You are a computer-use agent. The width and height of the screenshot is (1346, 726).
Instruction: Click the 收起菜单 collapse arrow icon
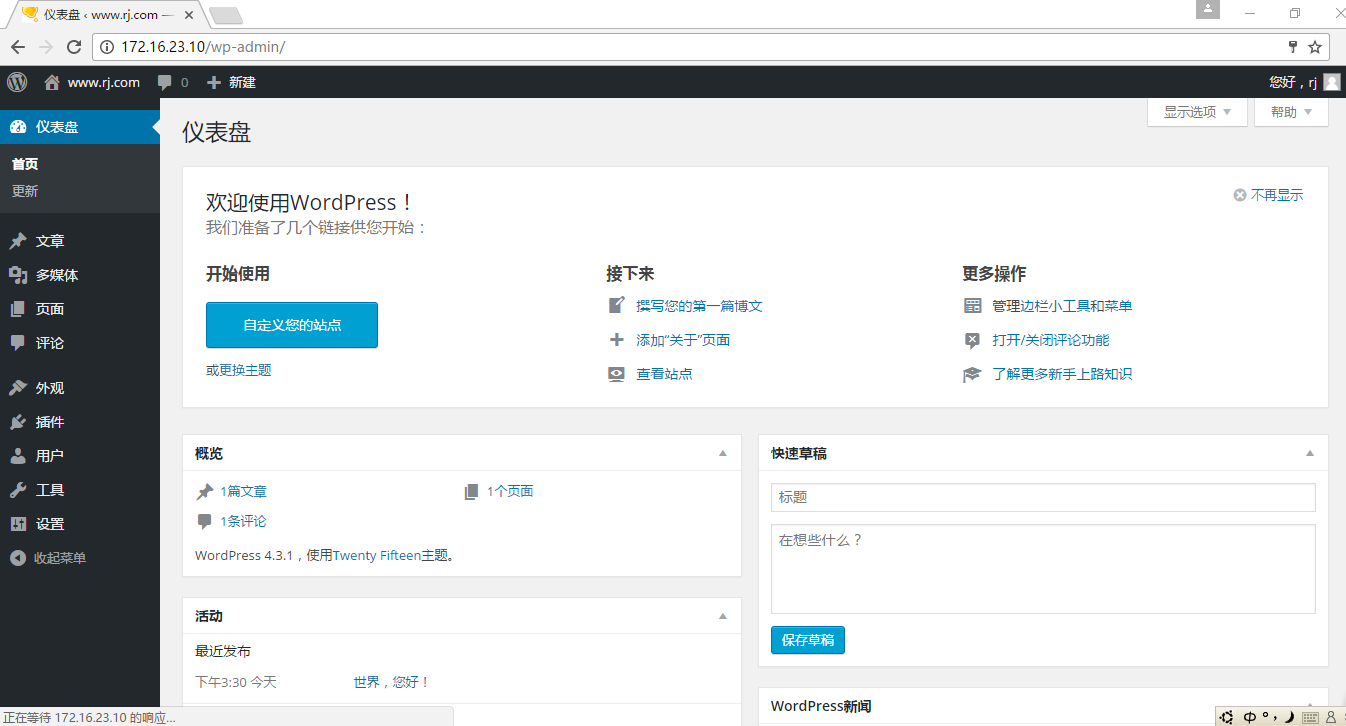pyautogui.click(x=18, y=558)
